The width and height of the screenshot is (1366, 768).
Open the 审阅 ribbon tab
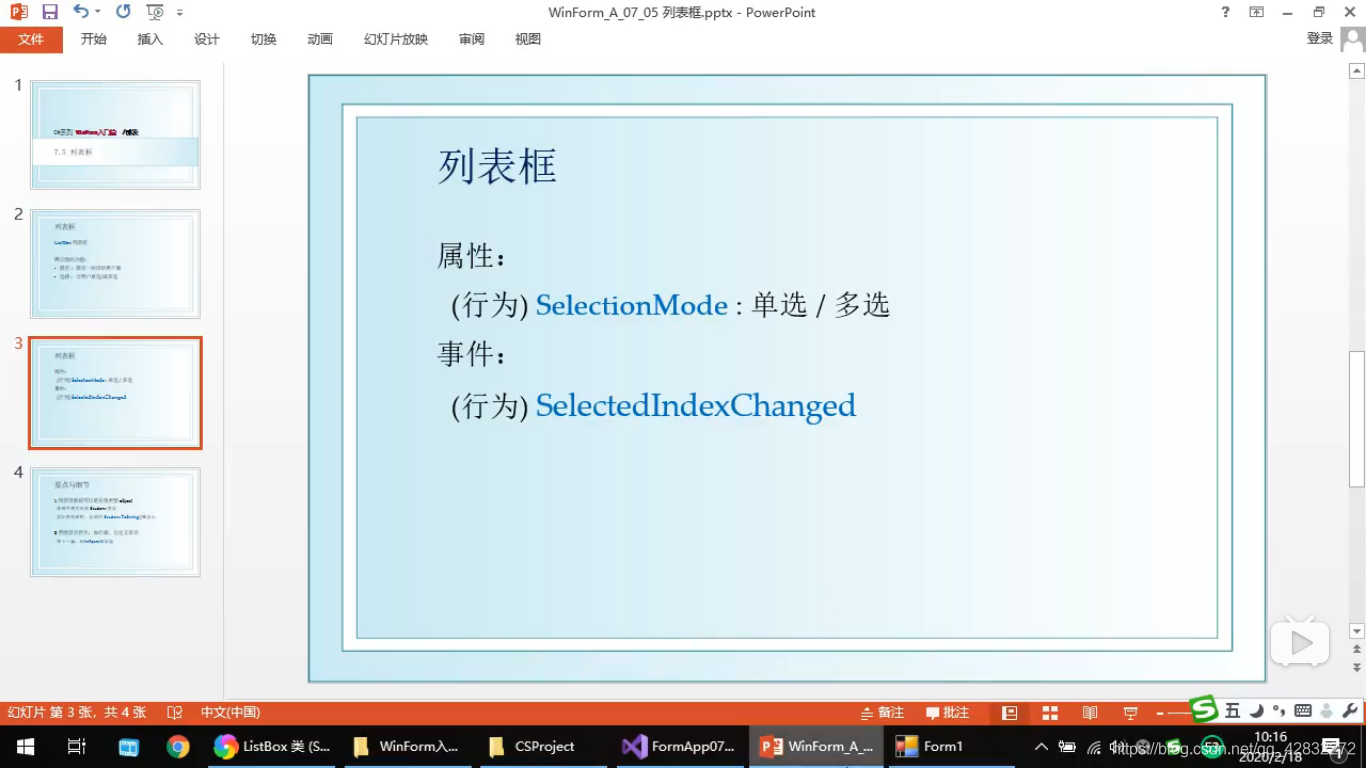pyautogui.click(x=472, y=39)
